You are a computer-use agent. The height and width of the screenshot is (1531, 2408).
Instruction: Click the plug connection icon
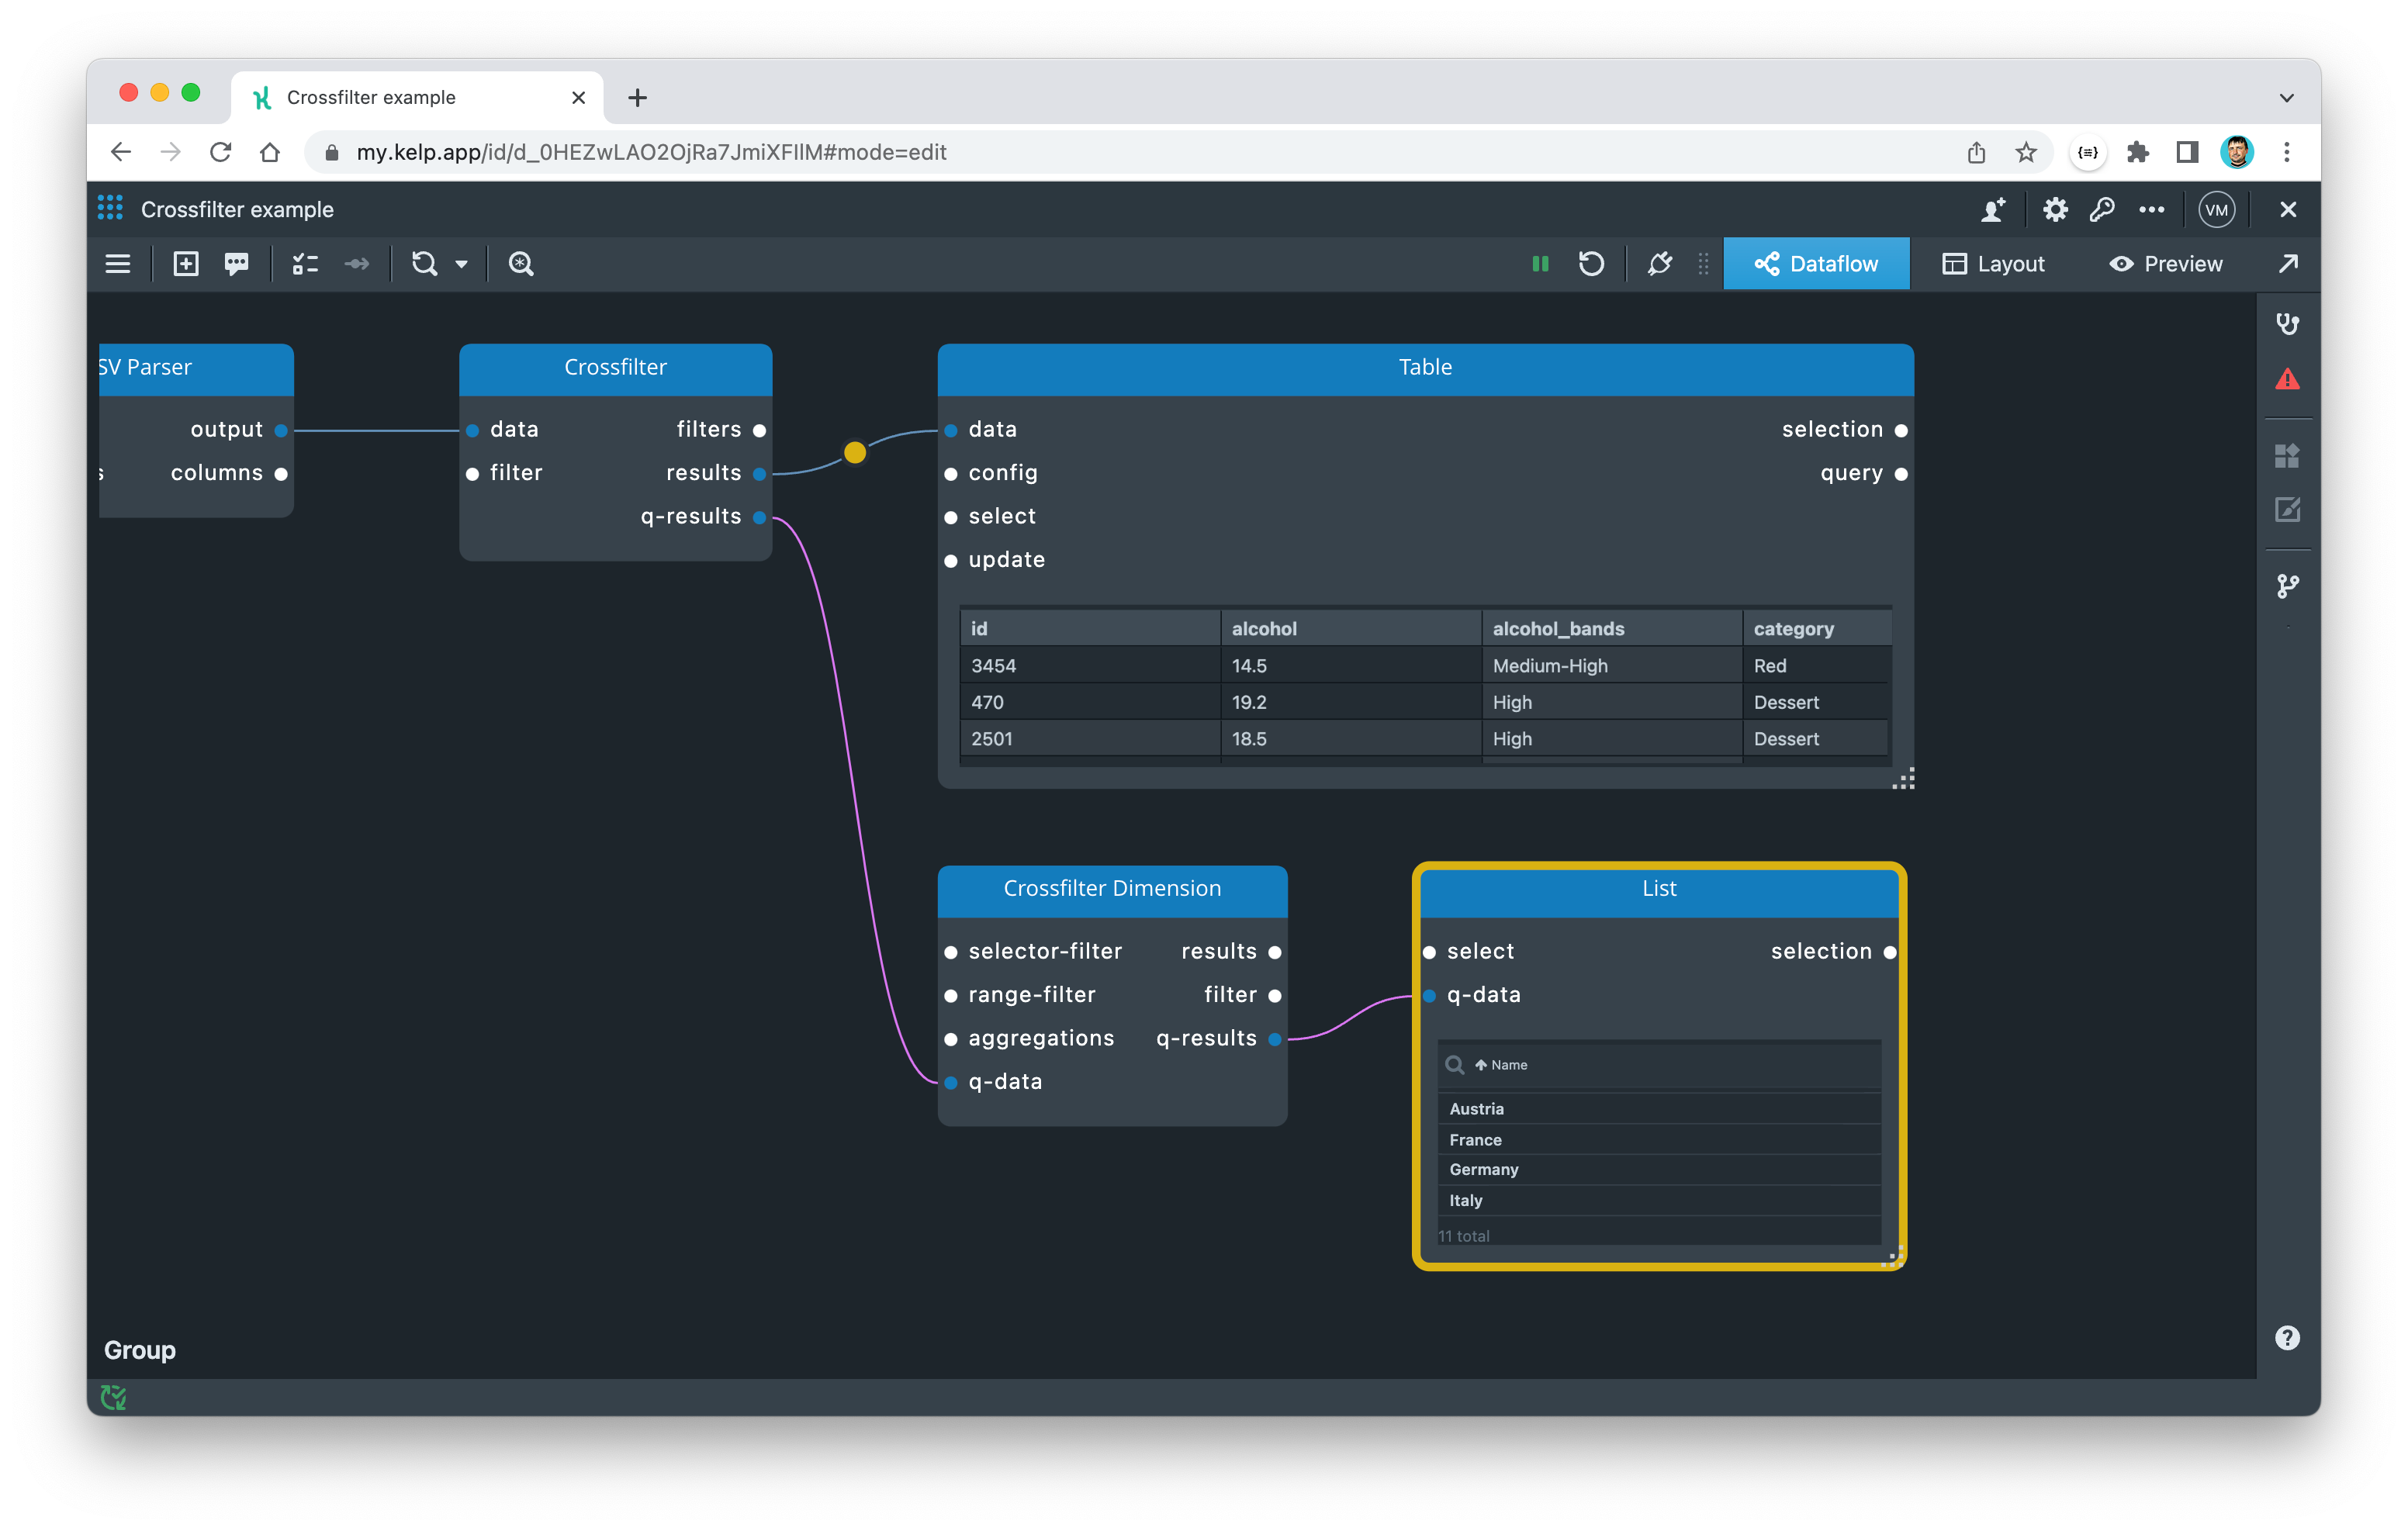click(1659, 264)
